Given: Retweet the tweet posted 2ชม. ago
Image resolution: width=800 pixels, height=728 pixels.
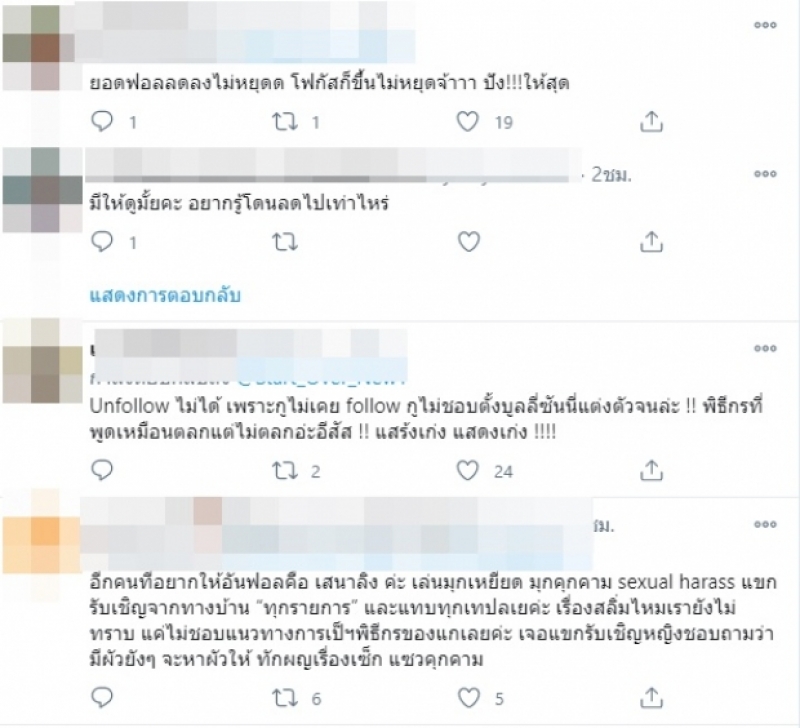Looking at the screenshot, I should (x=285, y=242).
